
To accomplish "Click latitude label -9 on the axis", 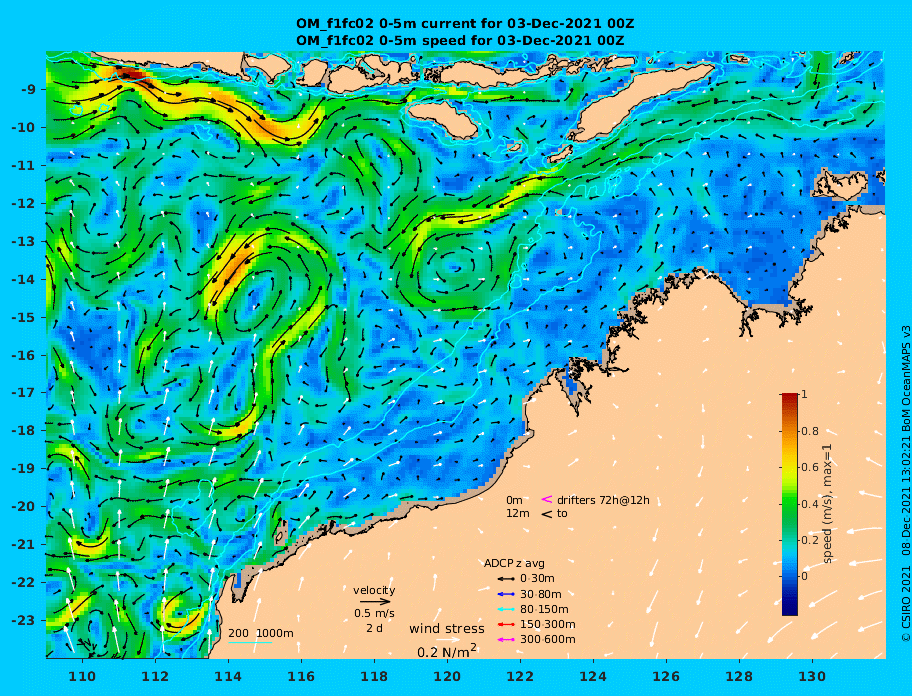I will 30,90.
